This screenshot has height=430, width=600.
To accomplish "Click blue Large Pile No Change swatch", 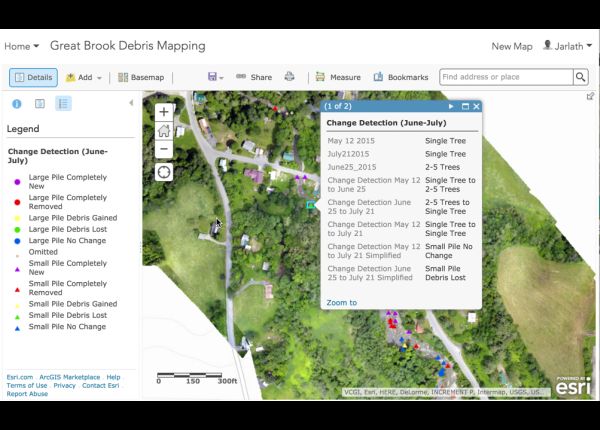I will coord(17,241).
